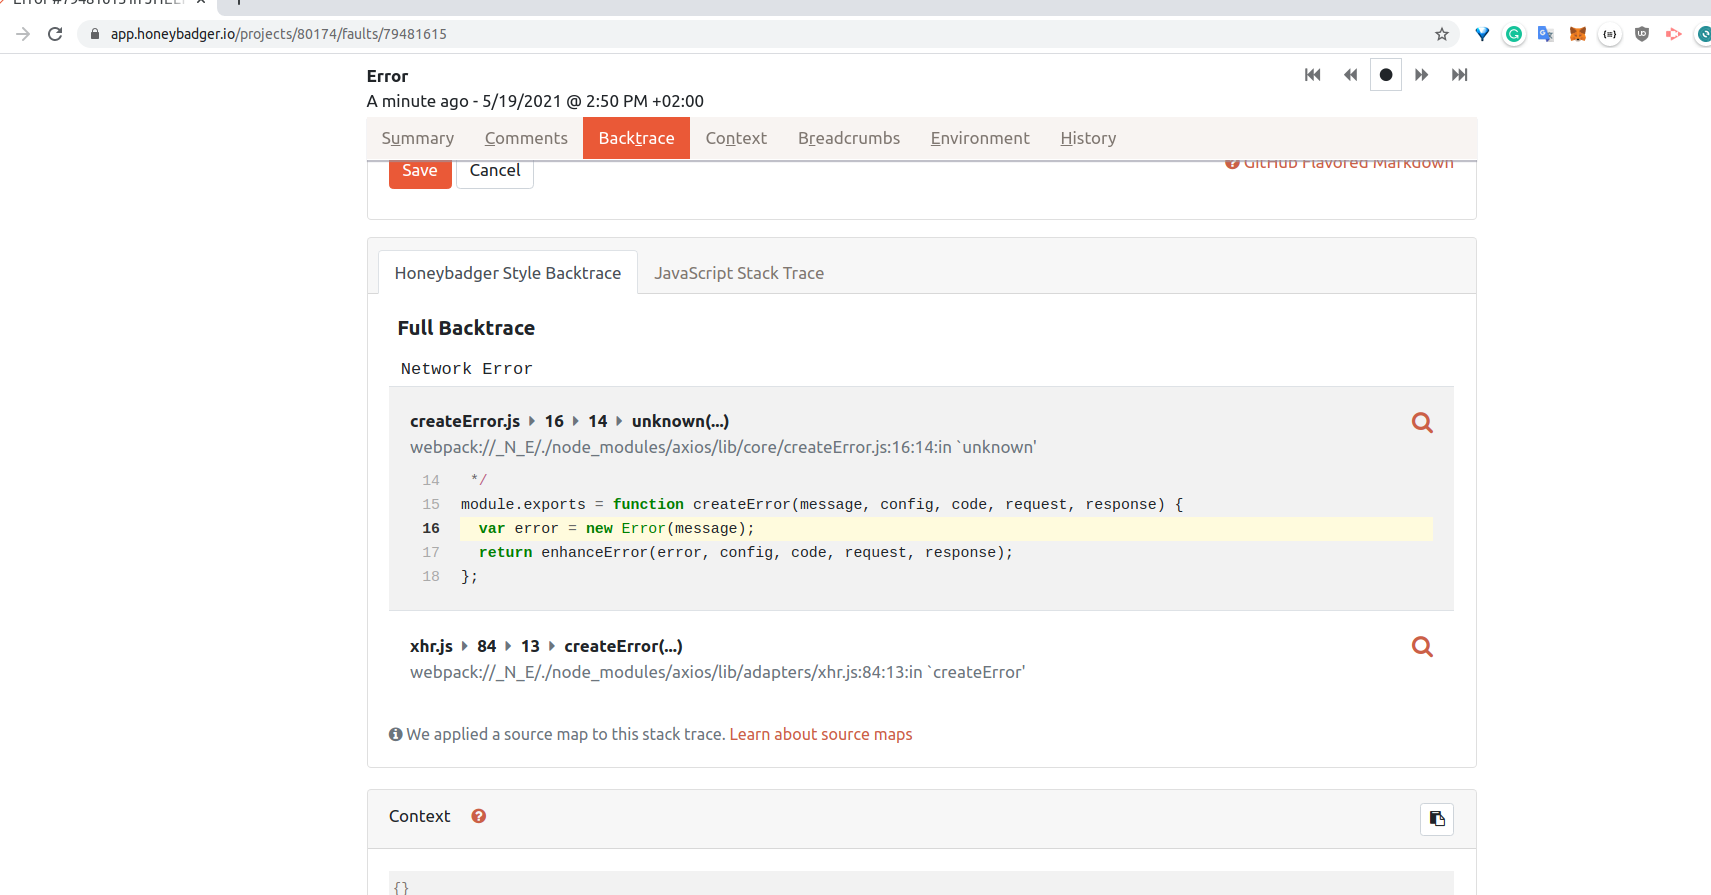This screenshot has width=1711, height=895.
Task: Jump to first notice icon
Action: (1313, 75)
